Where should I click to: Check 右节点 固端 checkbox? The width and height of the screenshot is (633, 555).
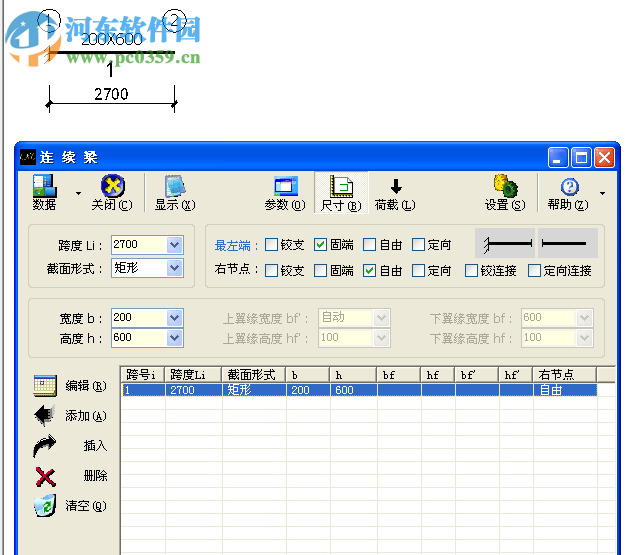pyautogui.click(x=320, y=270)
